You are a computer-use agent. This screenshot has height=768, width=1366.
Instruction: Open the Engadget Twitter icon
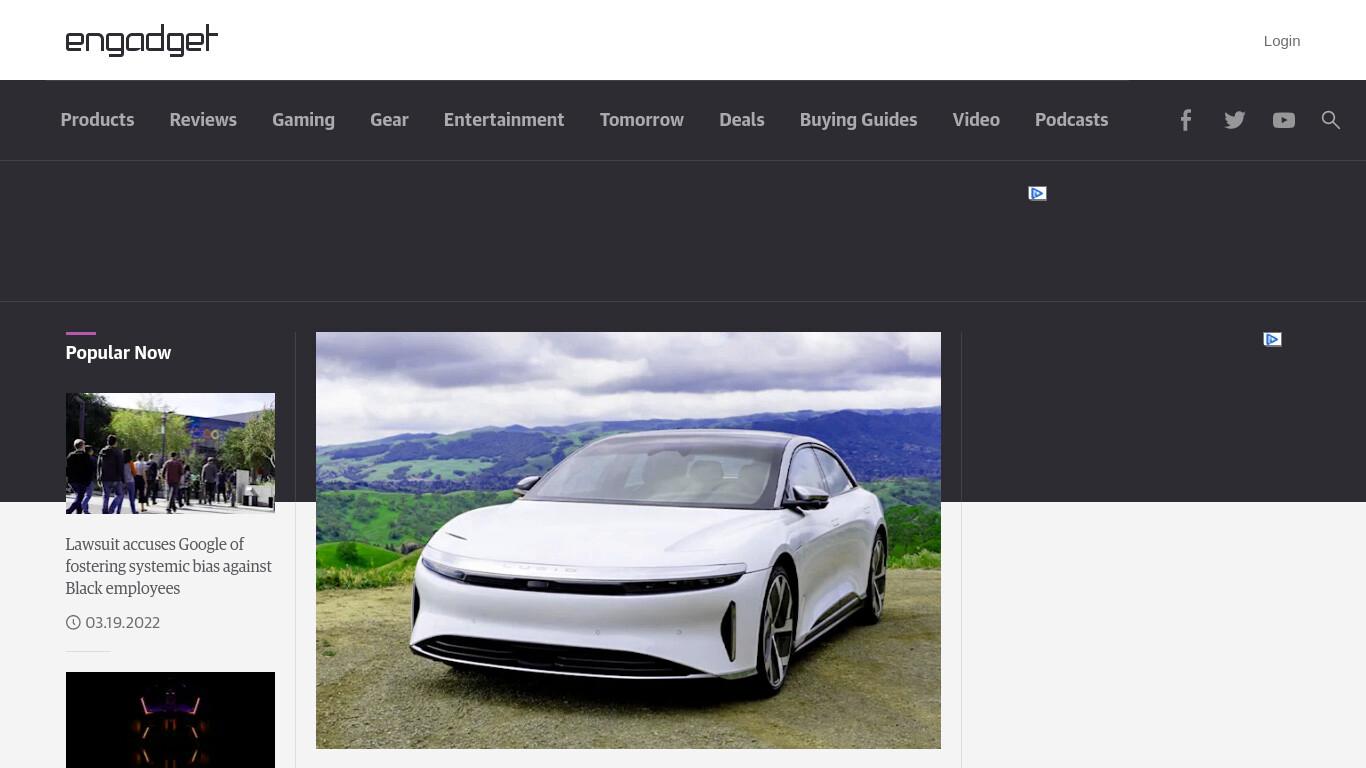(x=1235, y=120)
